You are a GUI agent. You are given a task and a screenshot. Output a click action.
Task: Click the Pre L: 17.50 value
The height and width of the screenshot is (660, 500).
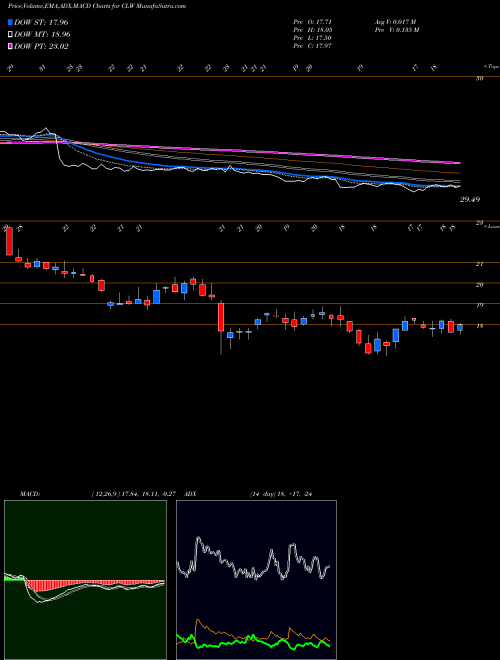(313, 38)
